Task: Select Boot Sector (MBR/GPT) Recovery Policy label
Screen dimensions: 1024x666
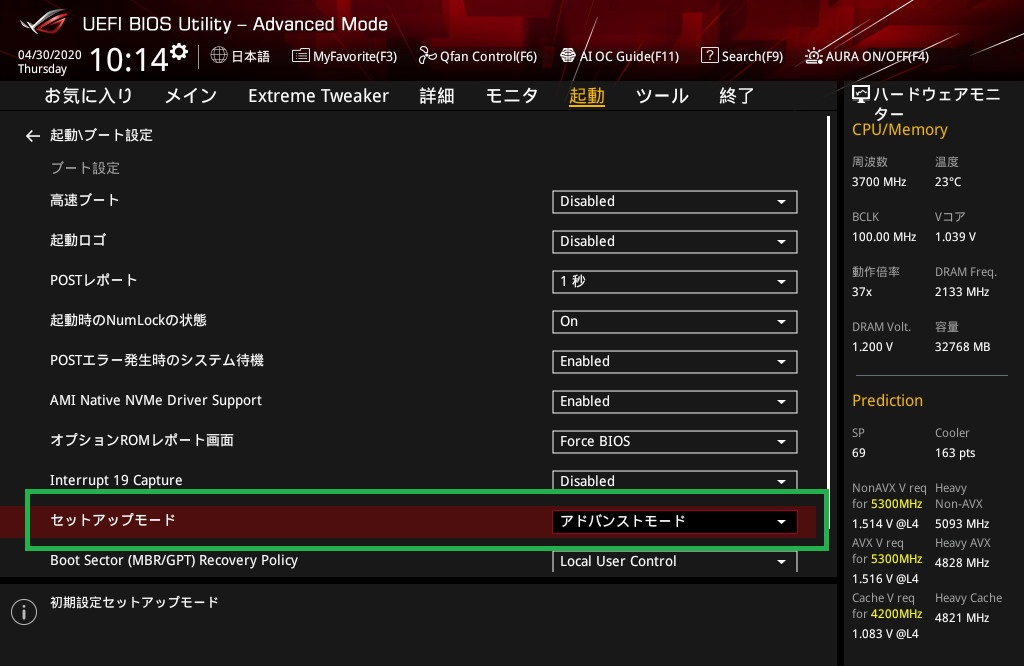Action: [x=174, y=560]
